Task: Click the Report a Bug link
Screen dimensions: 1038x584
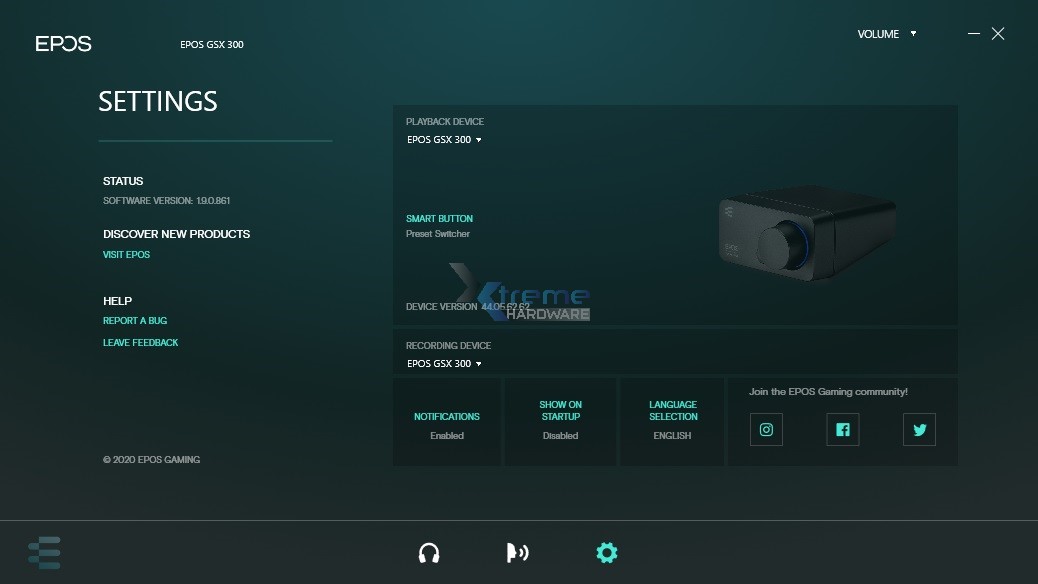Action: click(135, 321)
